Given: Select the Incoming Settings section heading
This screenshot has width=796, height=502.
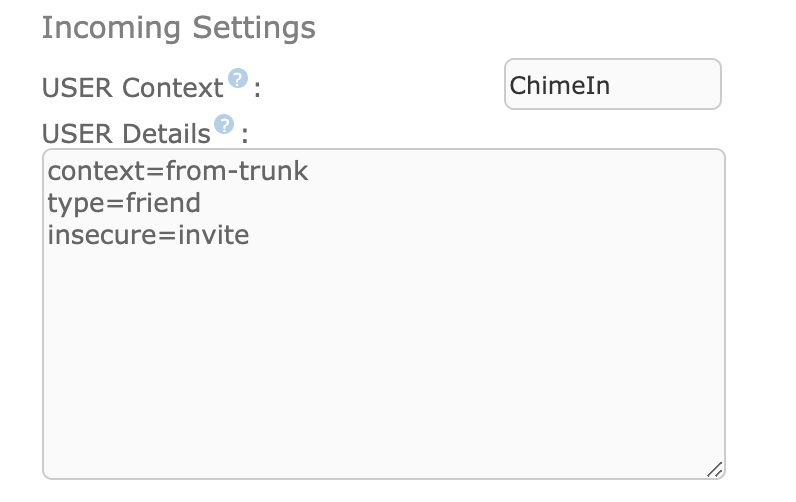Looking at the screenshot, I should tap(179, 27).
